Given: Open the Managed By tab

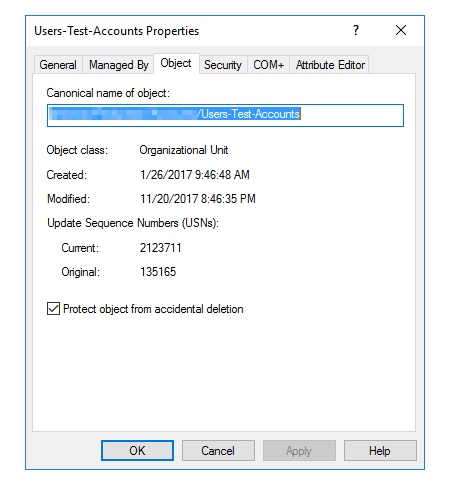Looking at the screenshot, I should pyautogui.click(x=118, y=65).
